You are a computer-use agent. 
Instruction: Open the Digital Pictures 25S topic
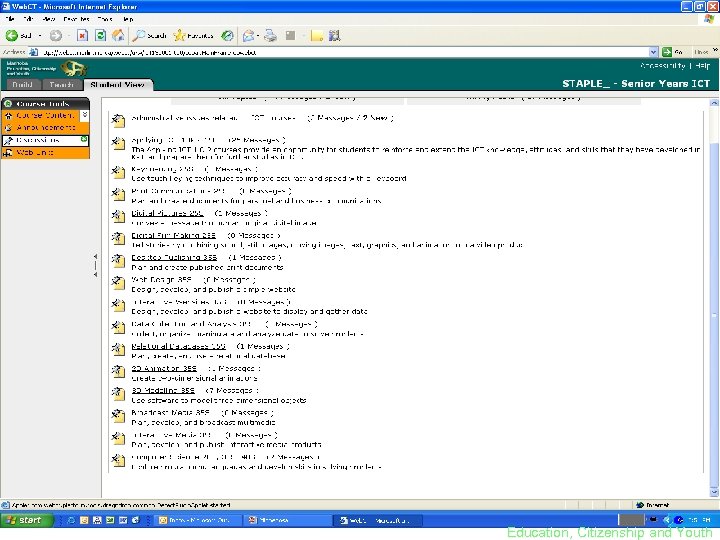coord(167,213)
